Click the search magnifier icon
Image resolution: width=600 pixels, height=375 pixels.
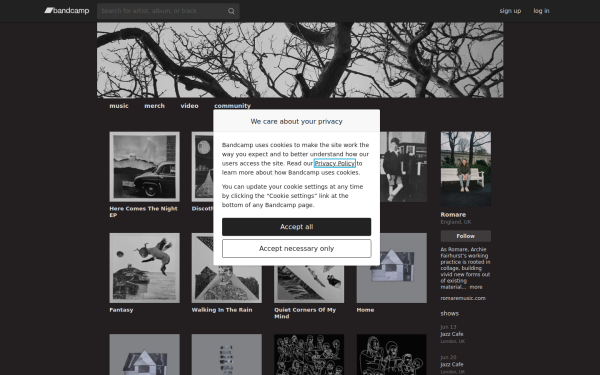pyautogui.click(x=231, y=11)
